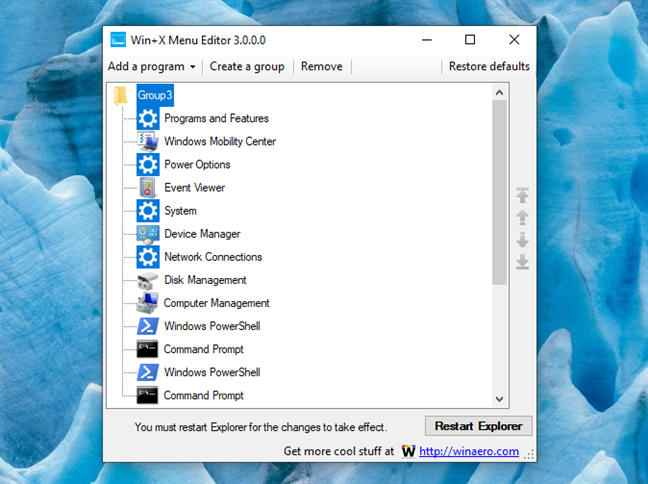Click Create a group in toolbar
This screenshot has height=484, width=648.
tap(247, 67)
